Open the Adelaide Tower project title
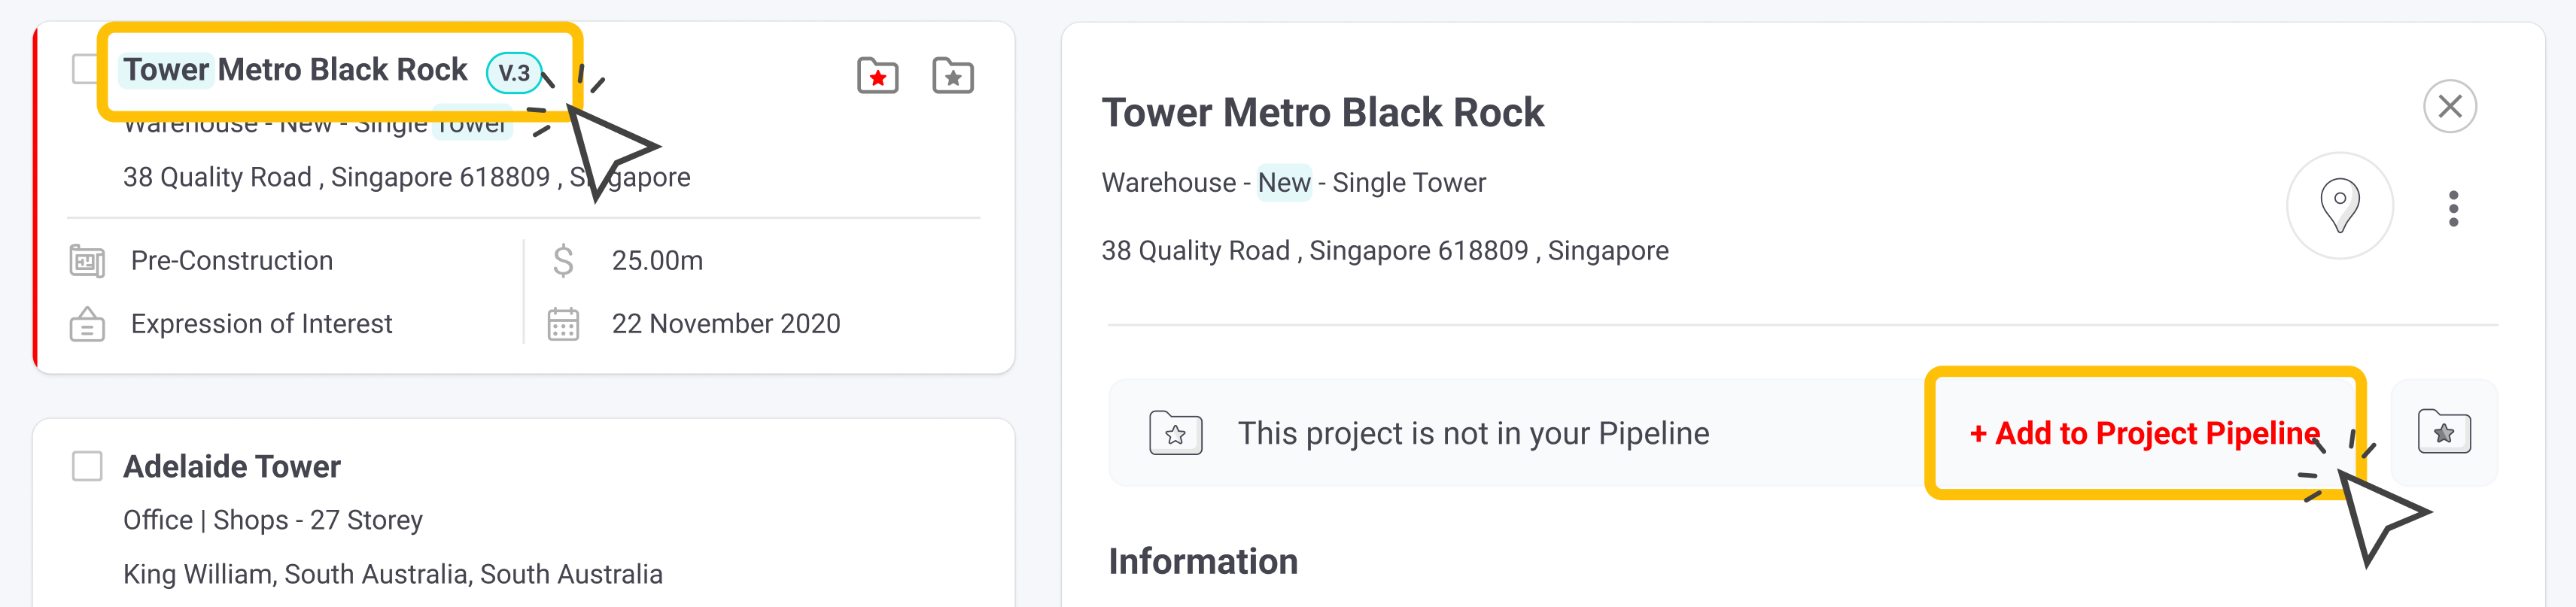This screenshot has height=607, width=2576. click(x=231, y=466)
